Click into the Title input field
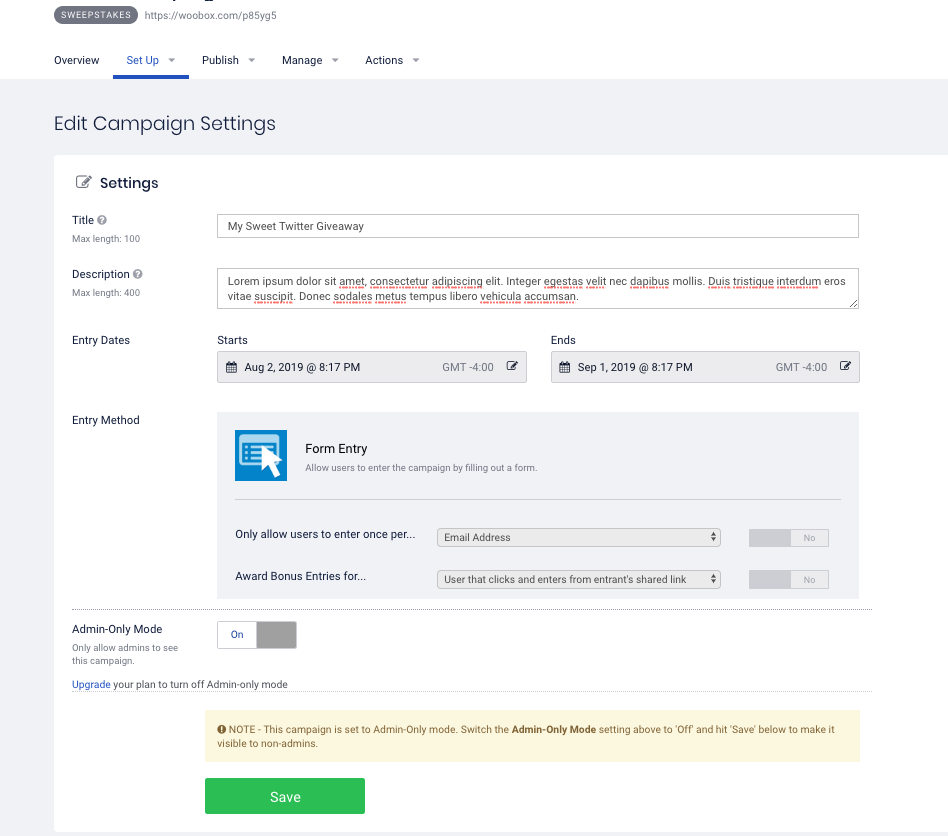The width and height of the screenshot is (948, 836). click(x=537, y=226)
